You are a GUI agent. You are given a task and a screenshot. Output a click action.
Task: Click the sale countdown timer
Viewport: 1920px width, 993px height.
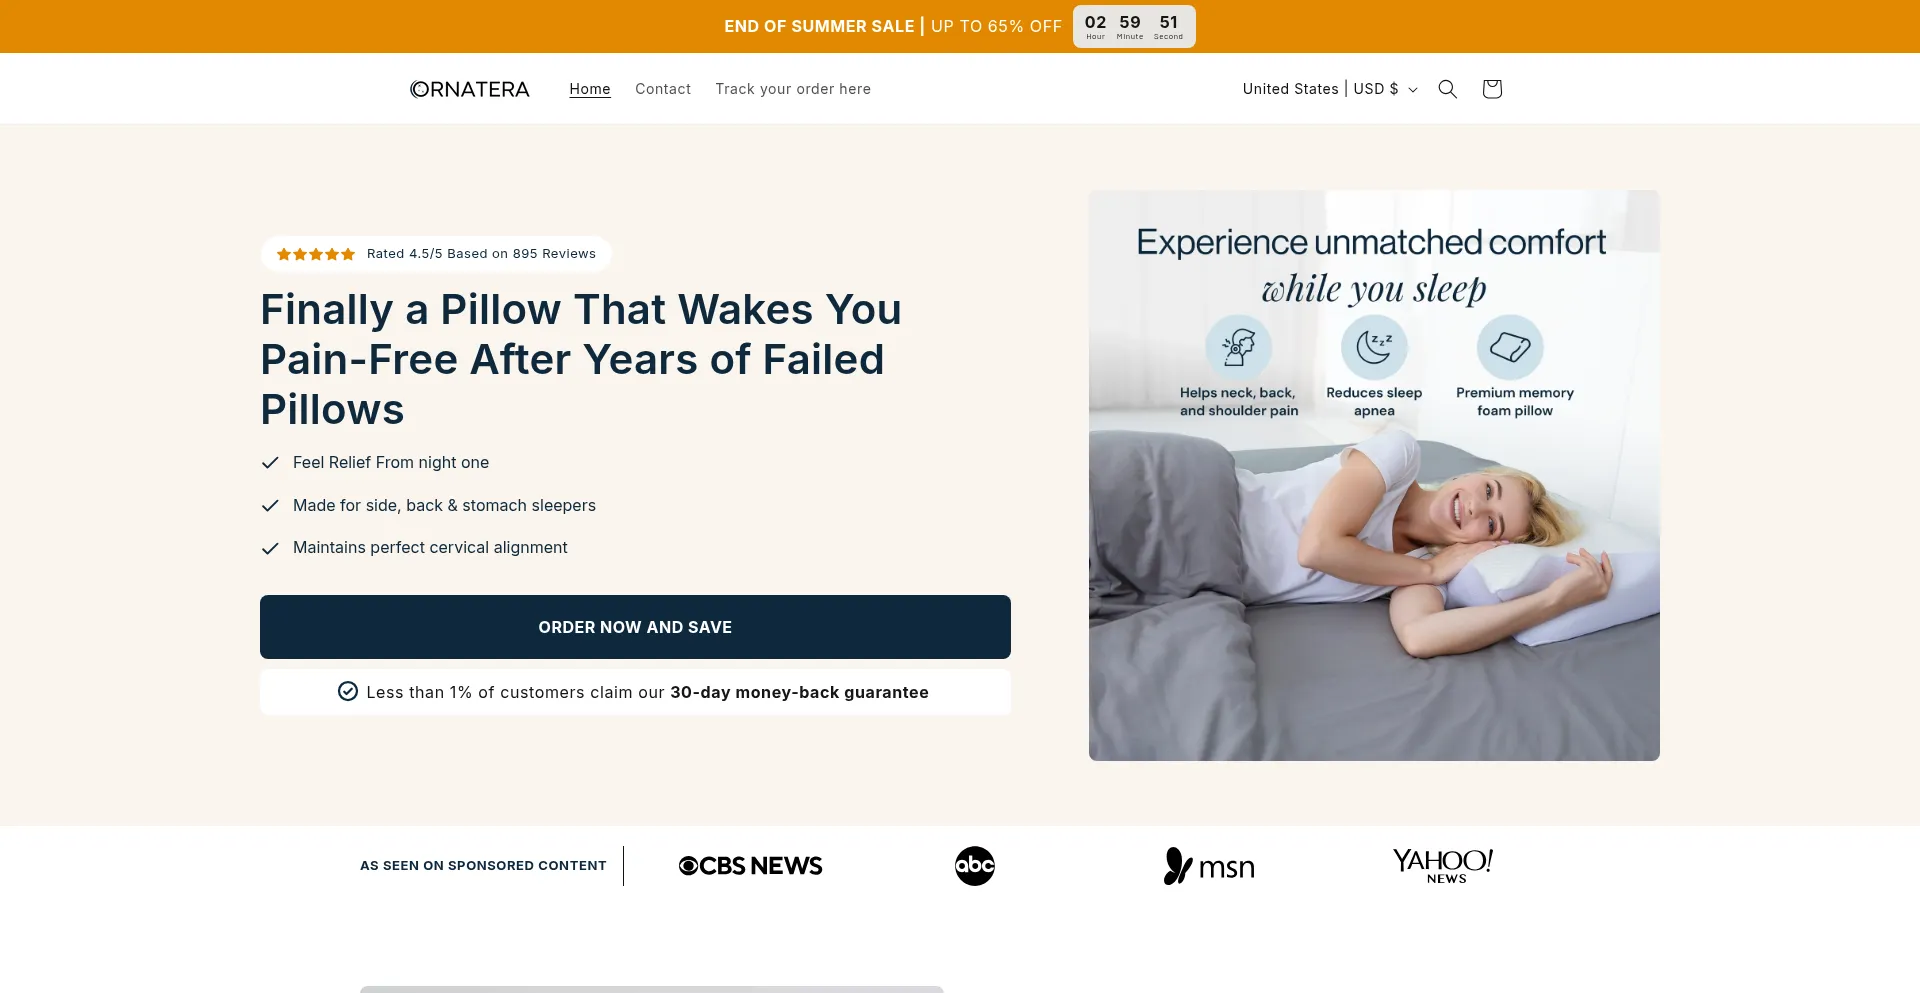1134,27
